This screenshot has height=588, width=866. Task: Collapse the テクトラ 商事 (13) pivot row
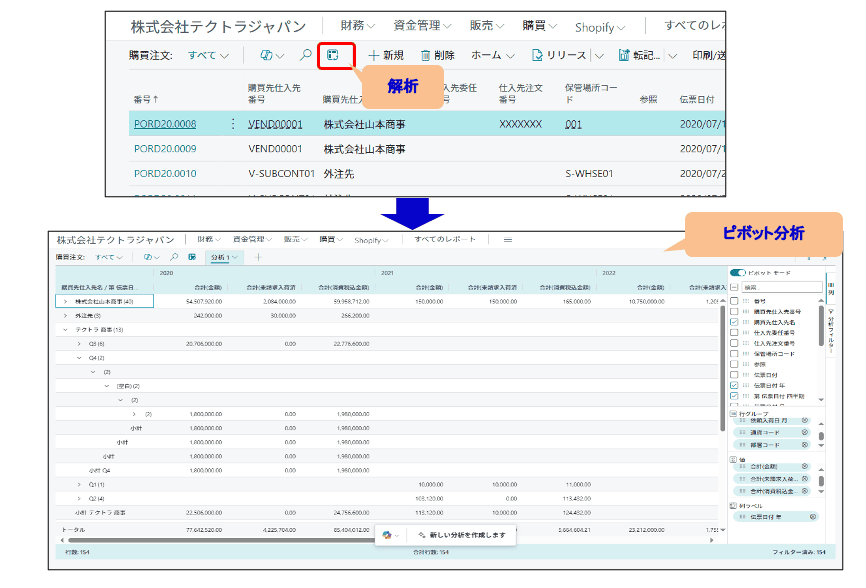coord(65,330)
